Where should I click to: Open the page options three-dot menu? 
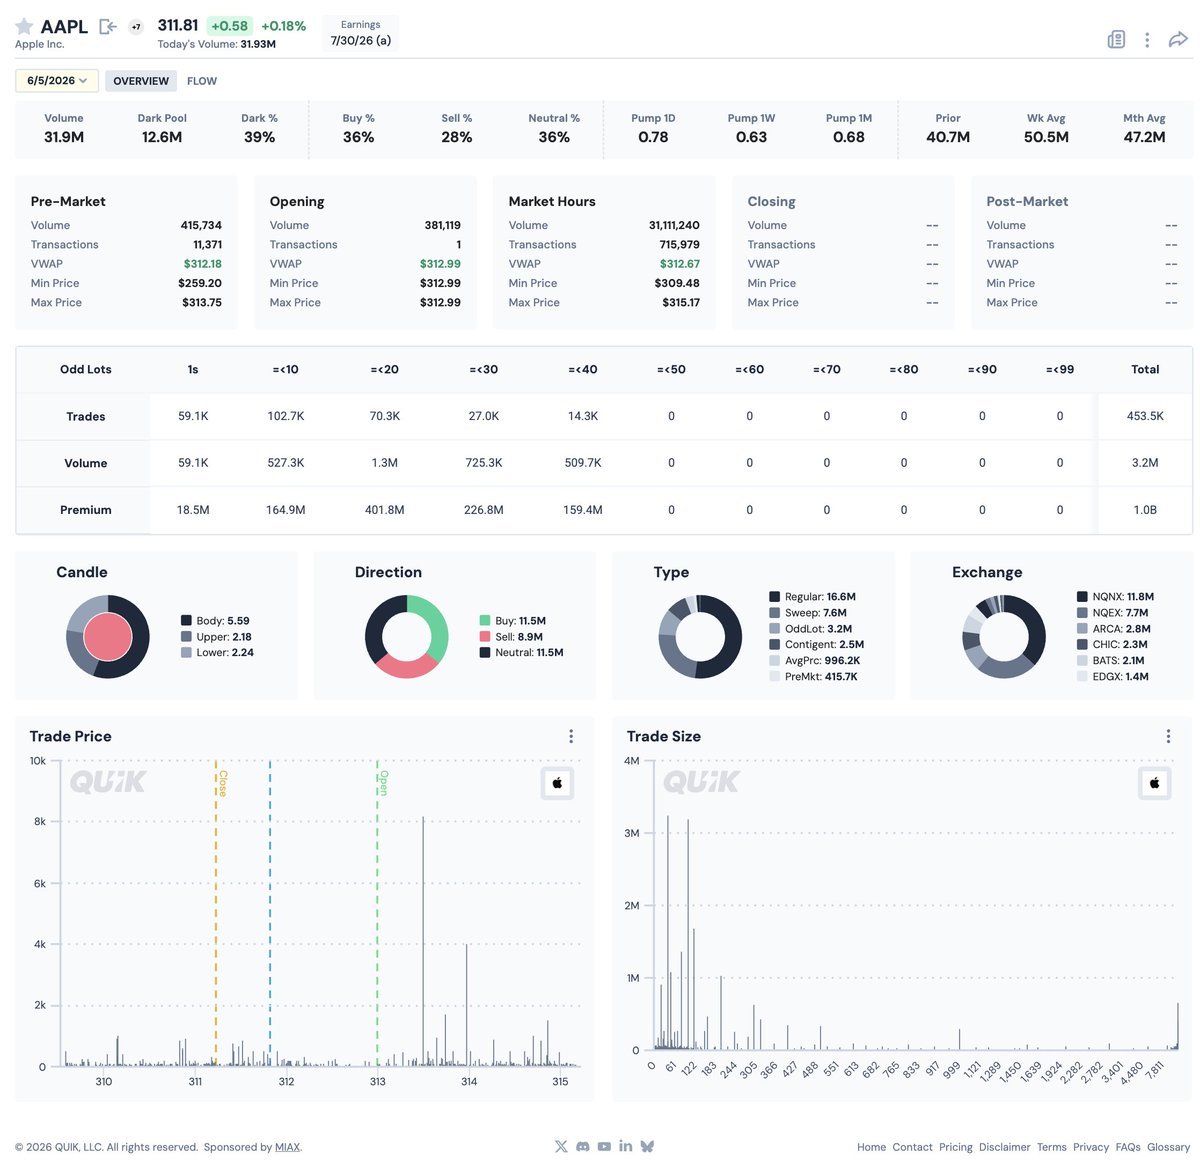pyautogui.click(x=1147, y=39)
